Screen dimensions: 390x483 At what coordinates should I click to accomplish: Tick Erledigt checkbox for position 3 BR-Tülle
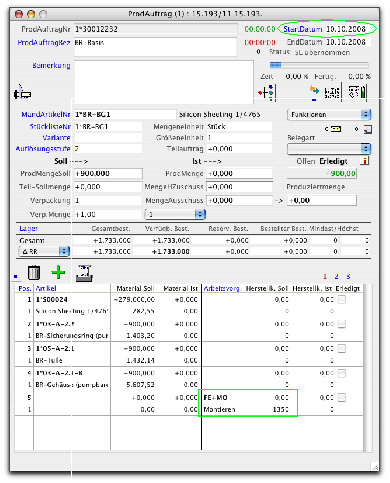pos(342,349)
